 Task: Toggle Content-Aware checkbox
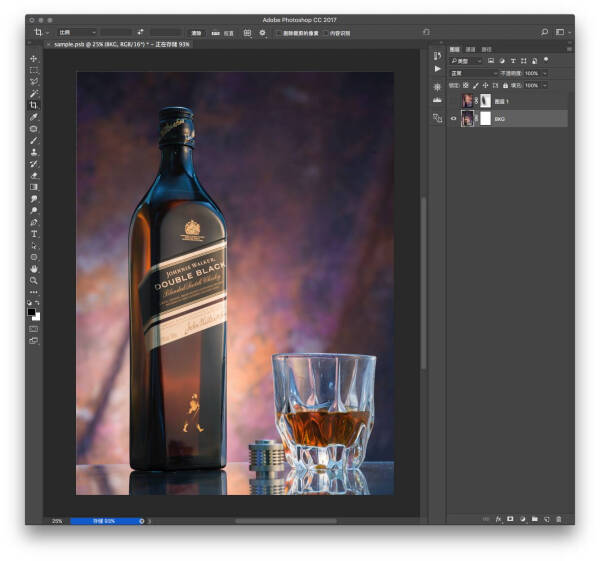click(326, 33)
